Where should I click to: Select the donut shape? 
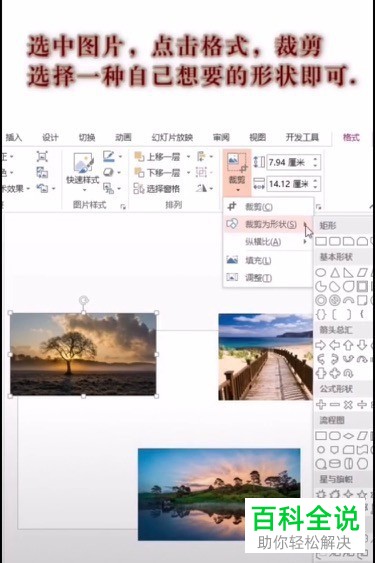click(321, 300)
